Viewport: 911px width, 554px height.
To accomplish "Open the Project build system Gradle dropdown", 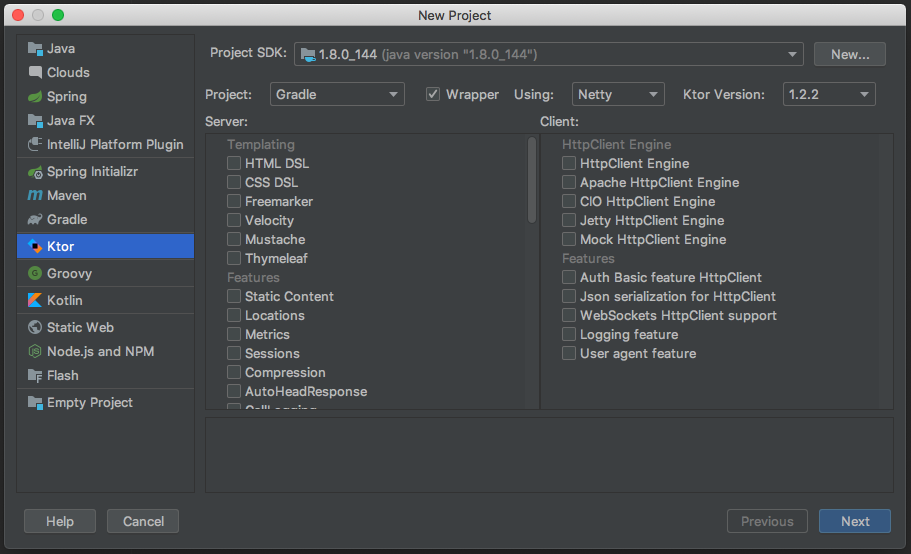I will 337,94.
